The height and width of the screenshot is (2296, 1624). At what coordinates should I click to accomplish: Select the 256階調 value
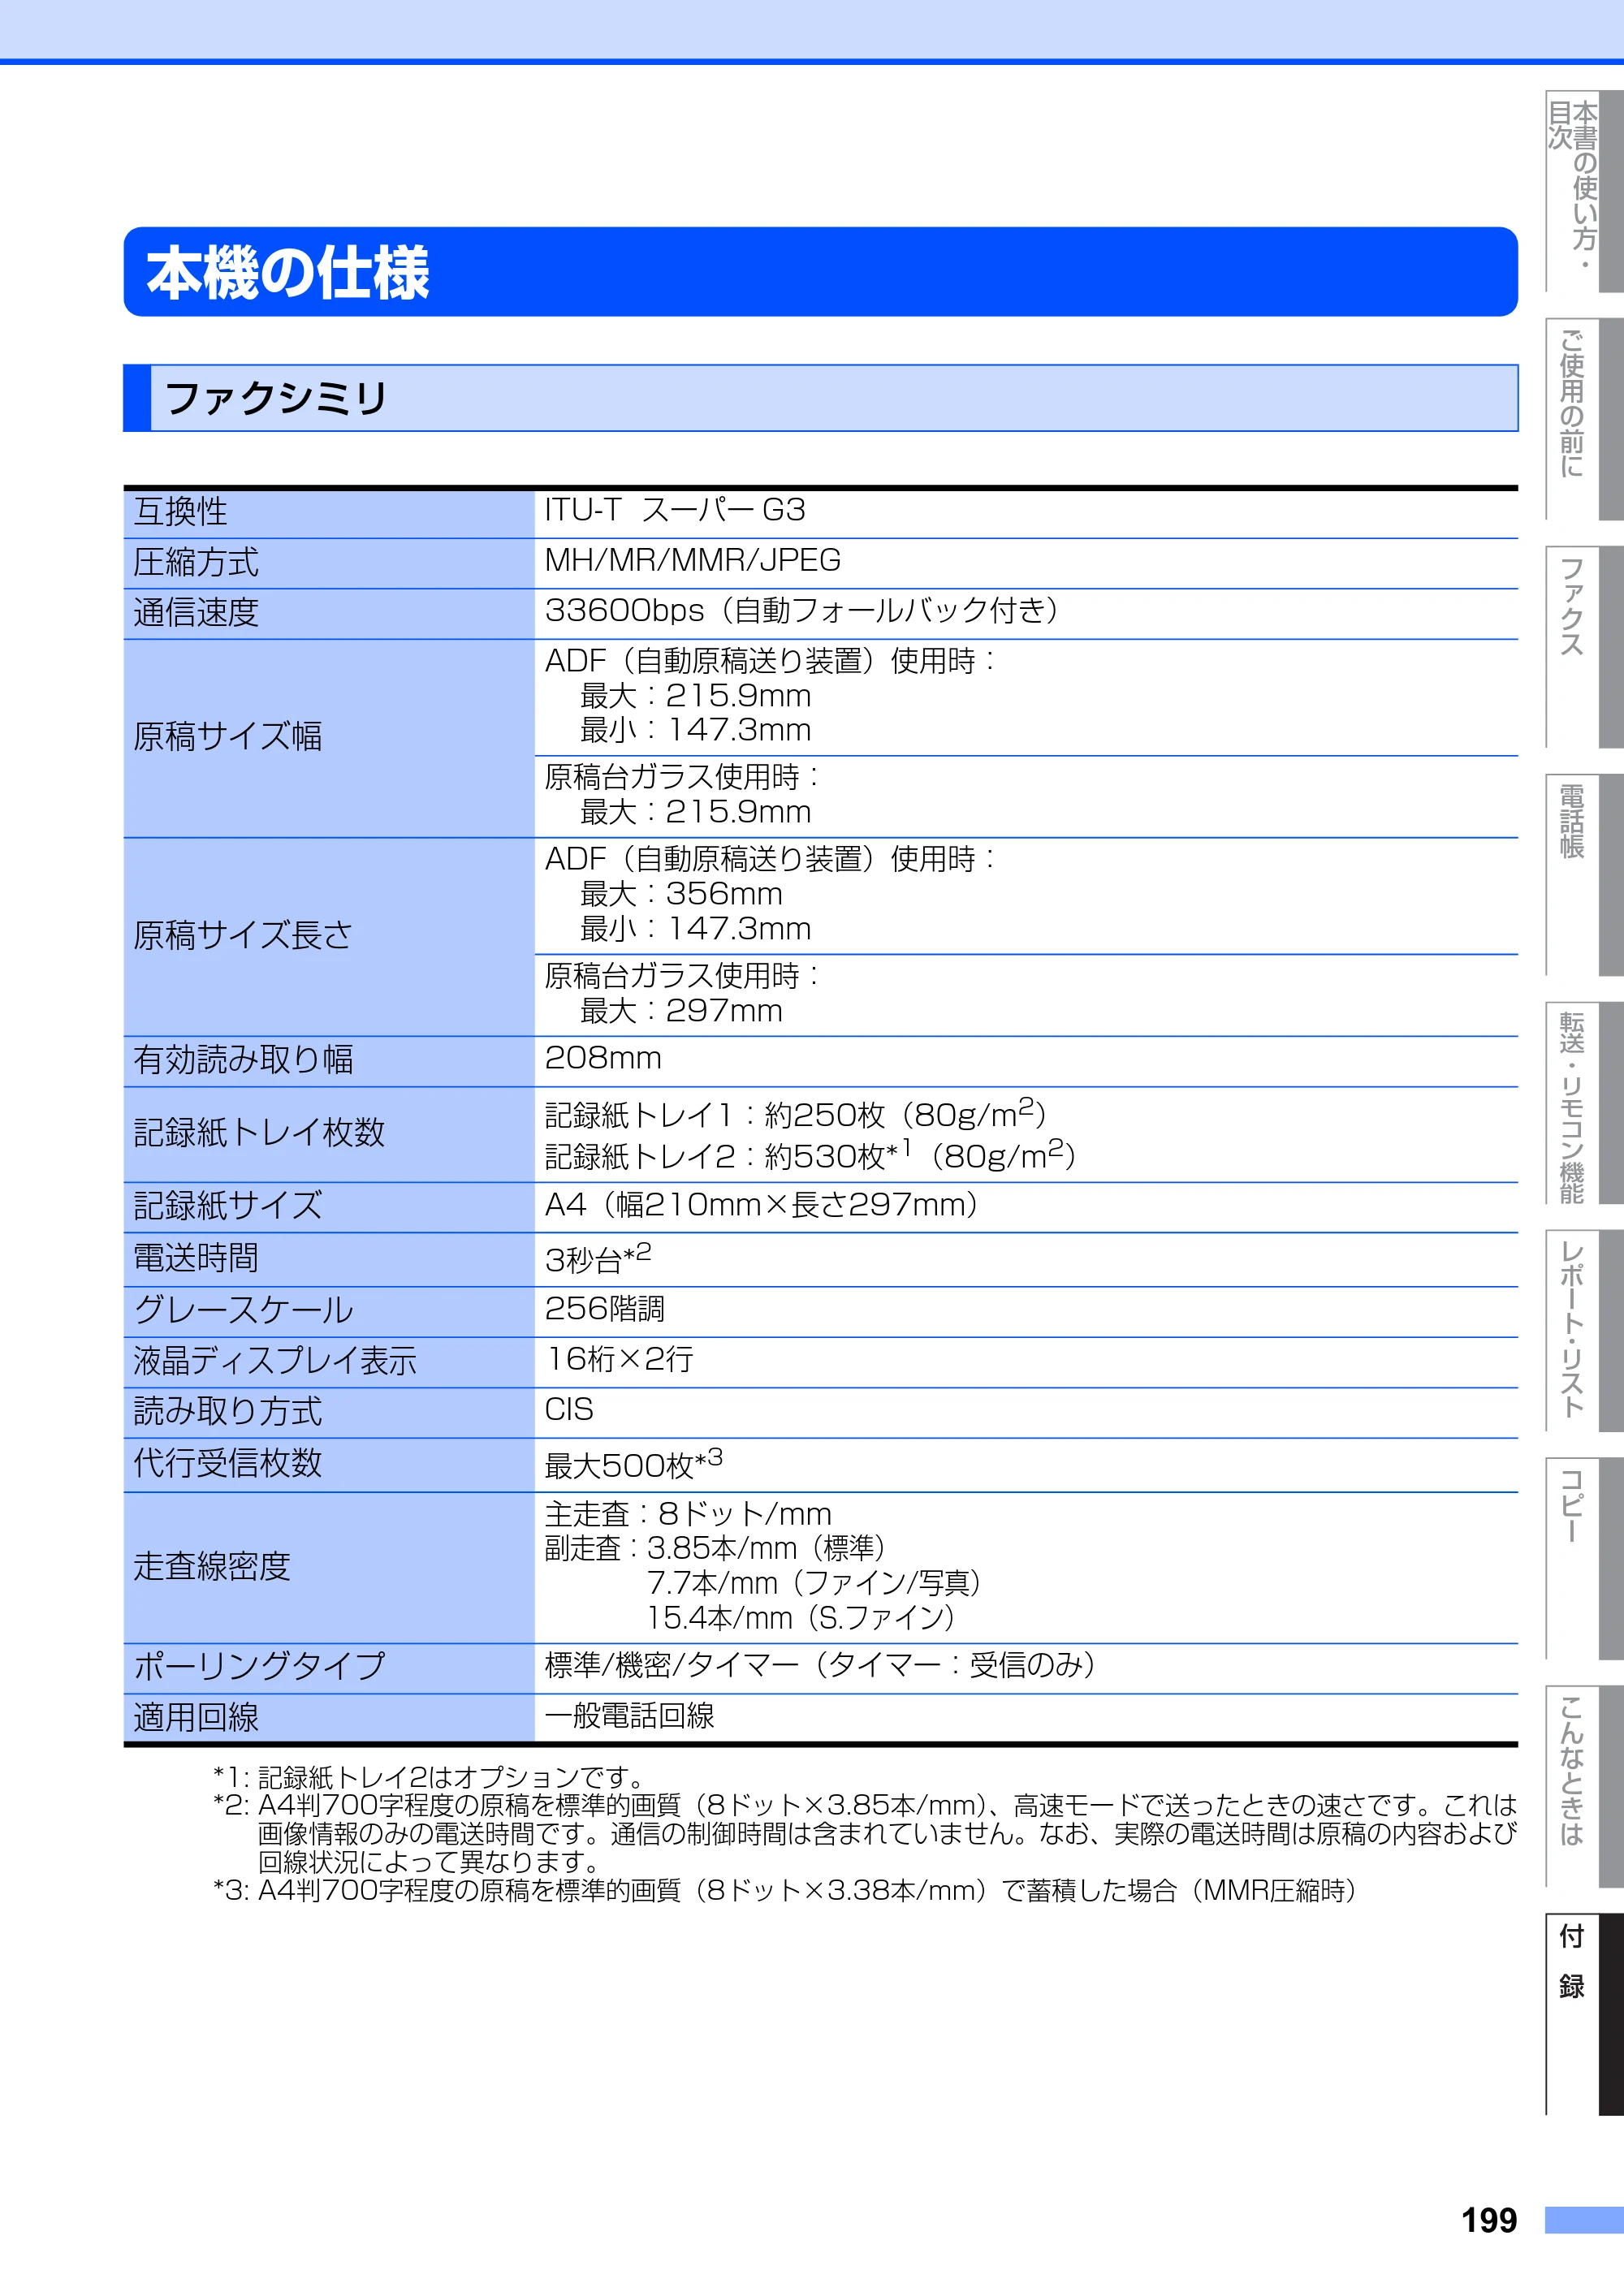click(605, 1309)
